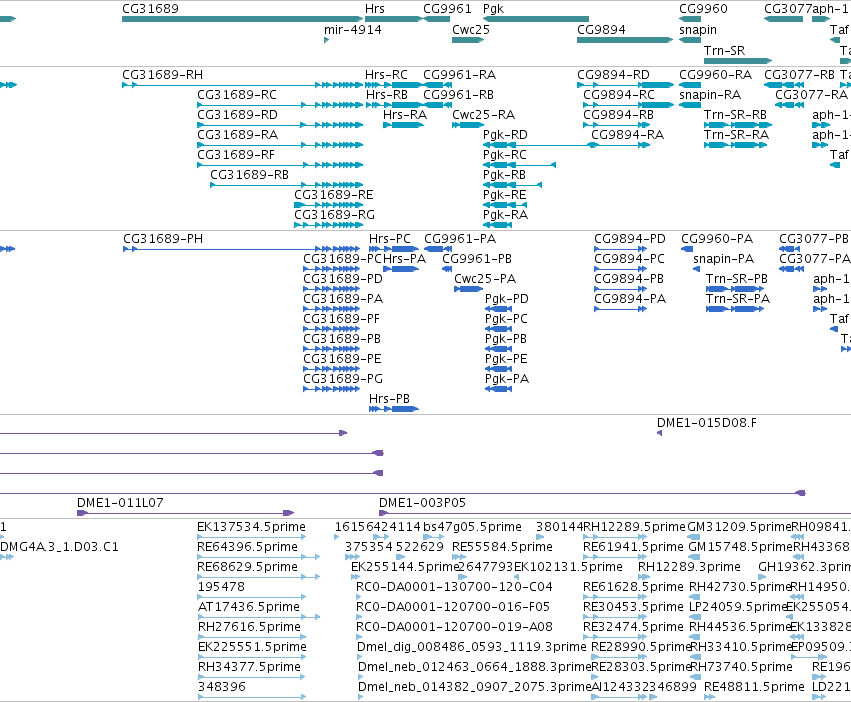
Task: Select the snapin-RA transcript
Action: tap(690, 105)
